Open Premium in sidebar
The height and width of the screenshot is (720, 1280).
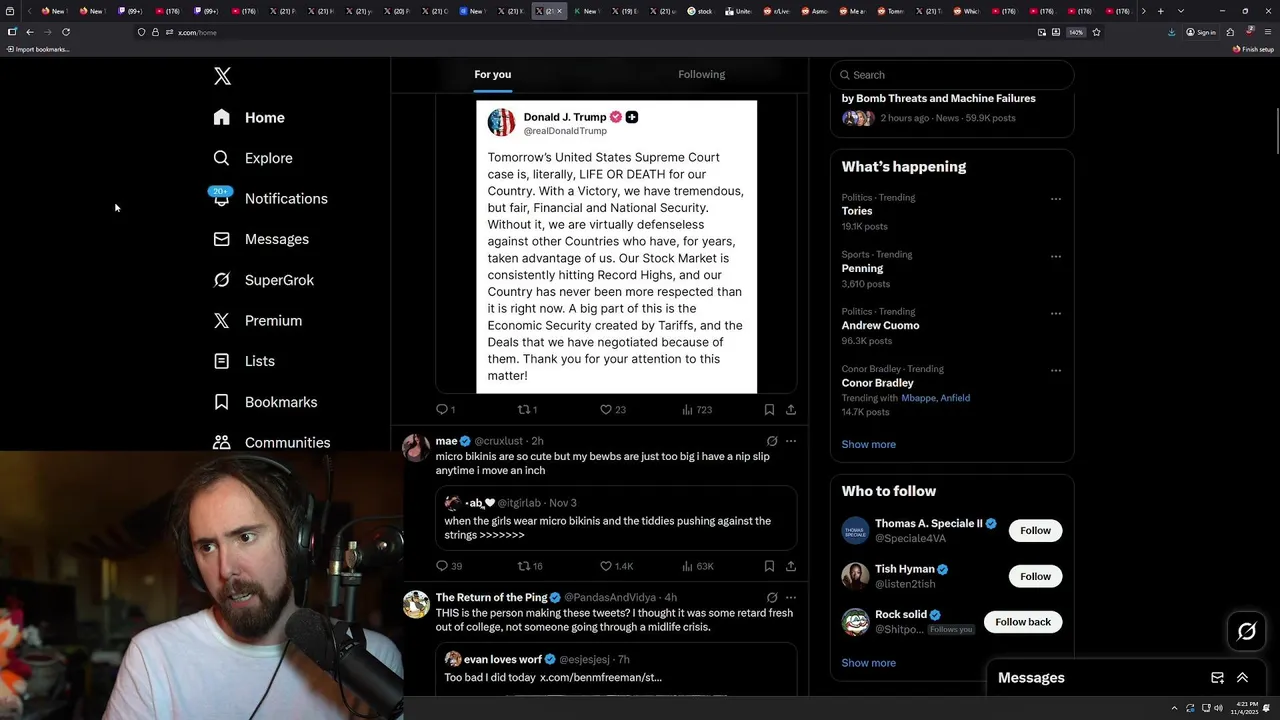[257, 320]
